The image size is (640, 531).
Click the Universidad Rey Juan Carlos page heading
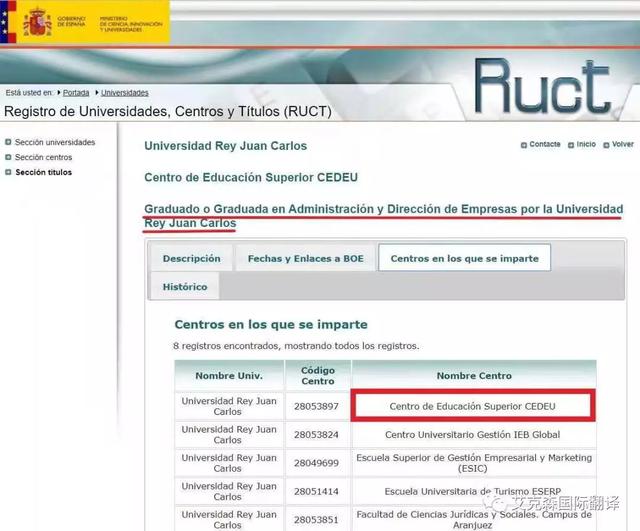tap(225, 146)
